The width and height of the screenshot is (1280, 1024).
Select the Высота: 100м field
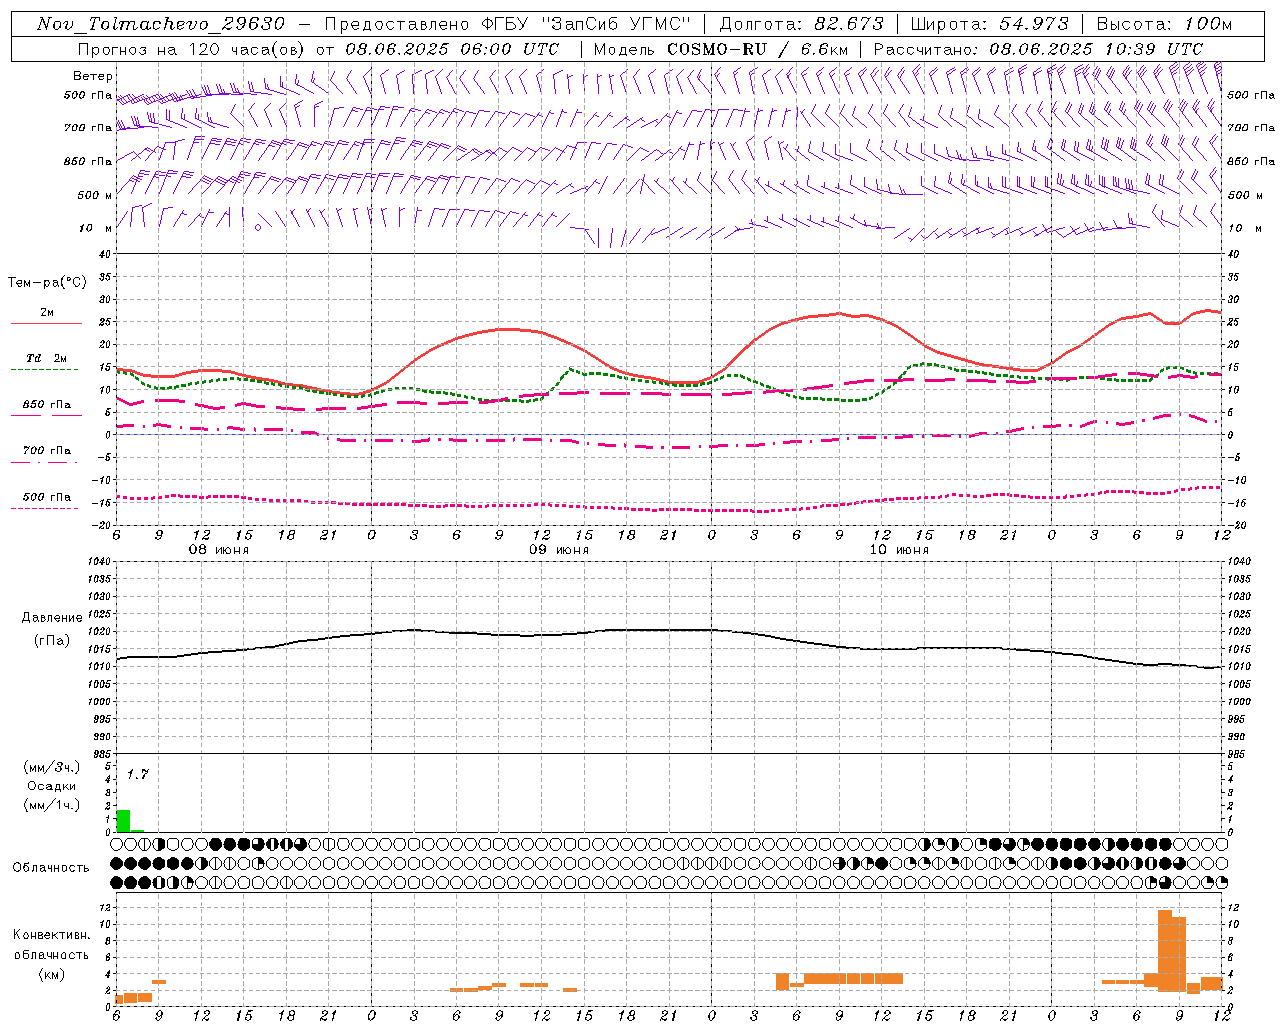[x=1164, y=24]
